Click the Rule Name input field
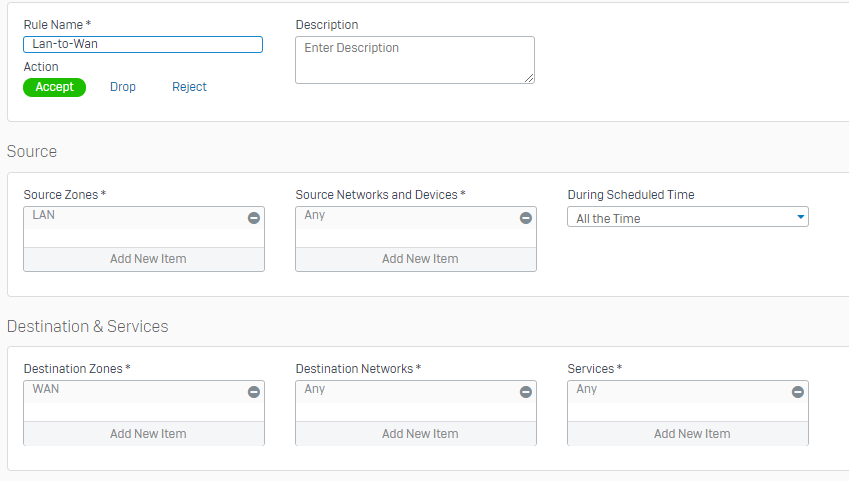The height and width of the screenshot is (481, 849). (x=143, y=44)
